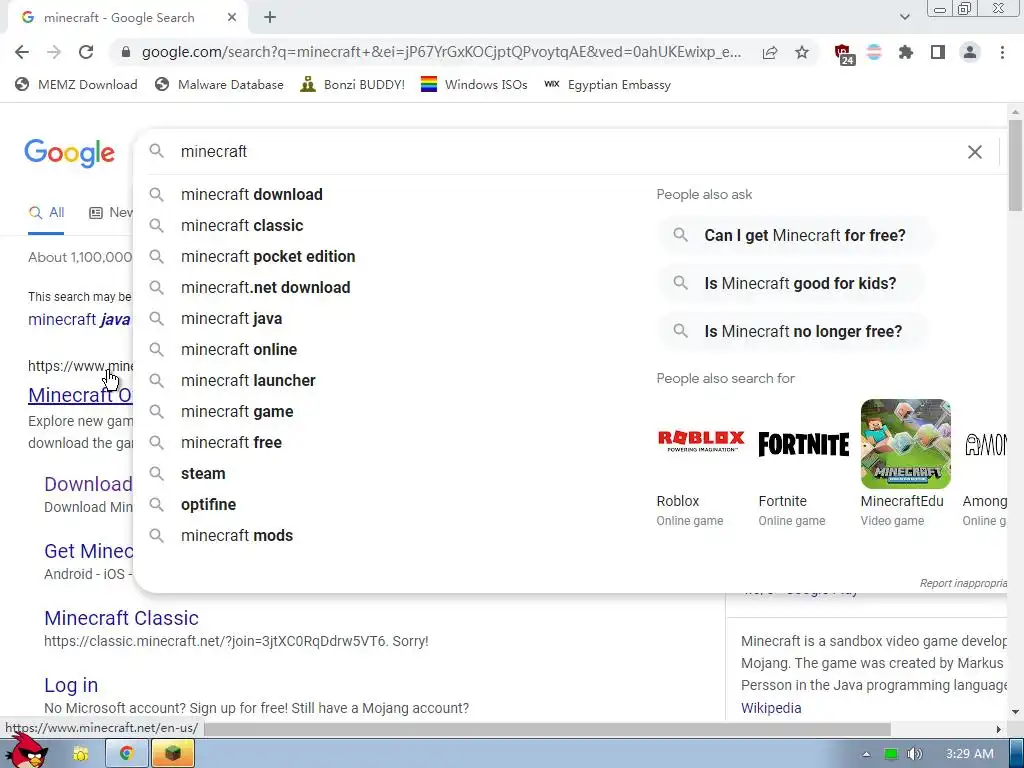Click the Google logo
The height and width of the screenshot is (768, 1024).
coord(69,153)
